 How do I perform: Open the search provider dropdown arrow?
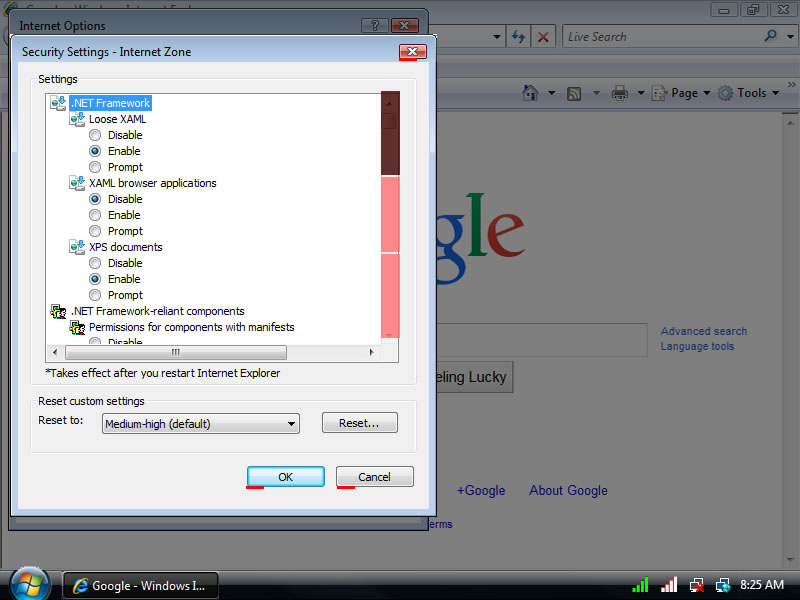click(787, 37)
